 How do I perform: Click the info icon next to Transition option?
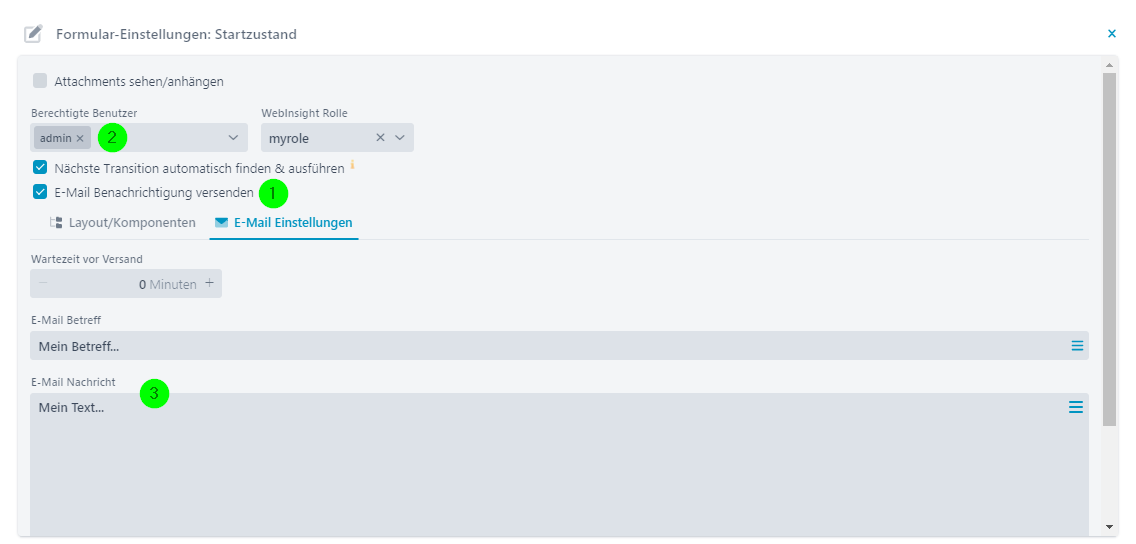point(352,165)
